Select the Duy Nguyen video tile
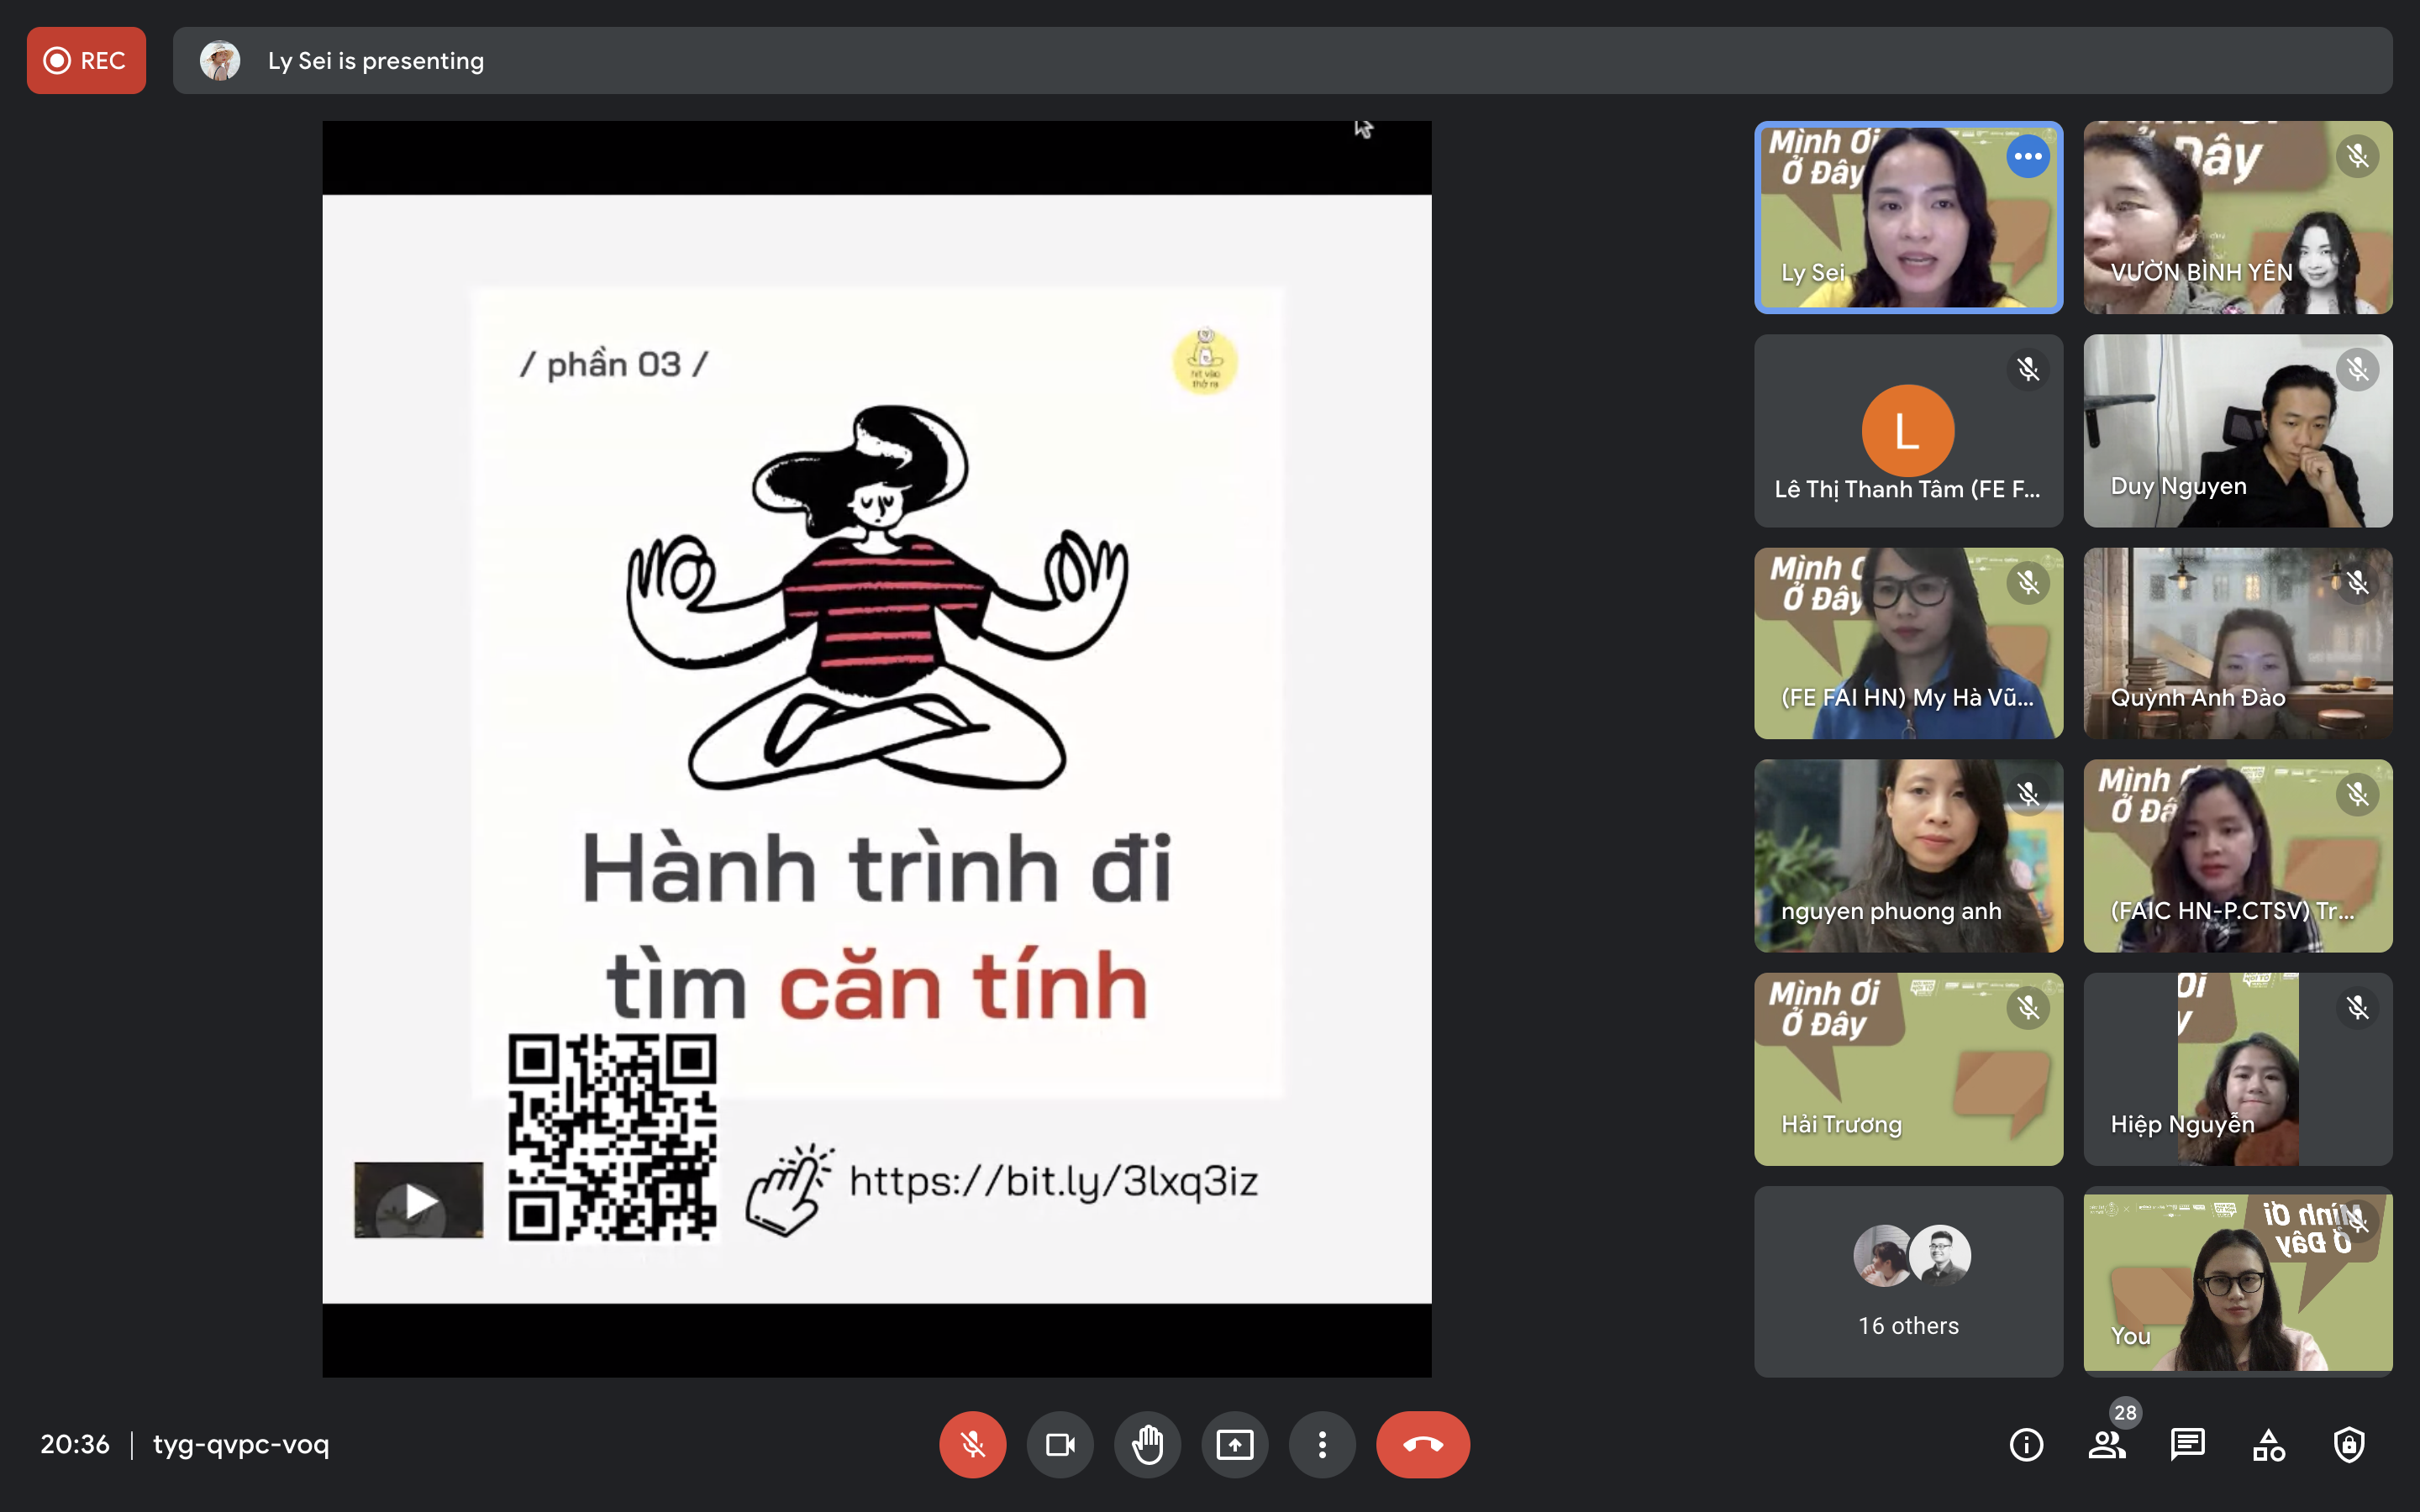 point(2237,430)
